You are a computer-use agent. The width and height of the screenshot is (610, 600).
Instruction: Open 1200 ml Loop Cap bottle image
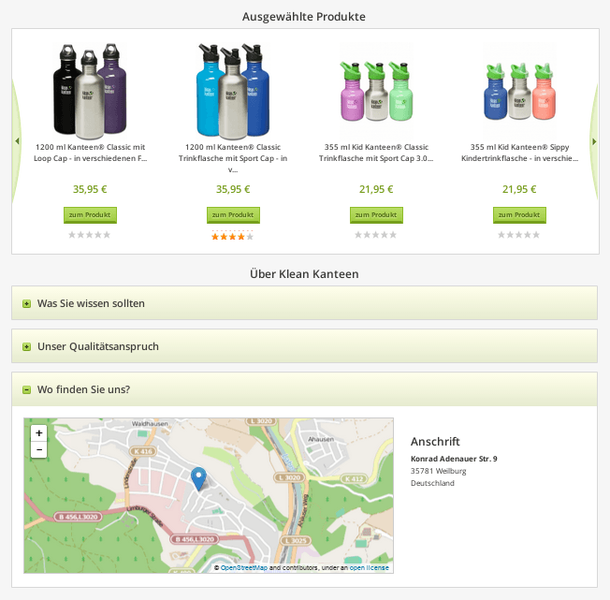point(90,91)
